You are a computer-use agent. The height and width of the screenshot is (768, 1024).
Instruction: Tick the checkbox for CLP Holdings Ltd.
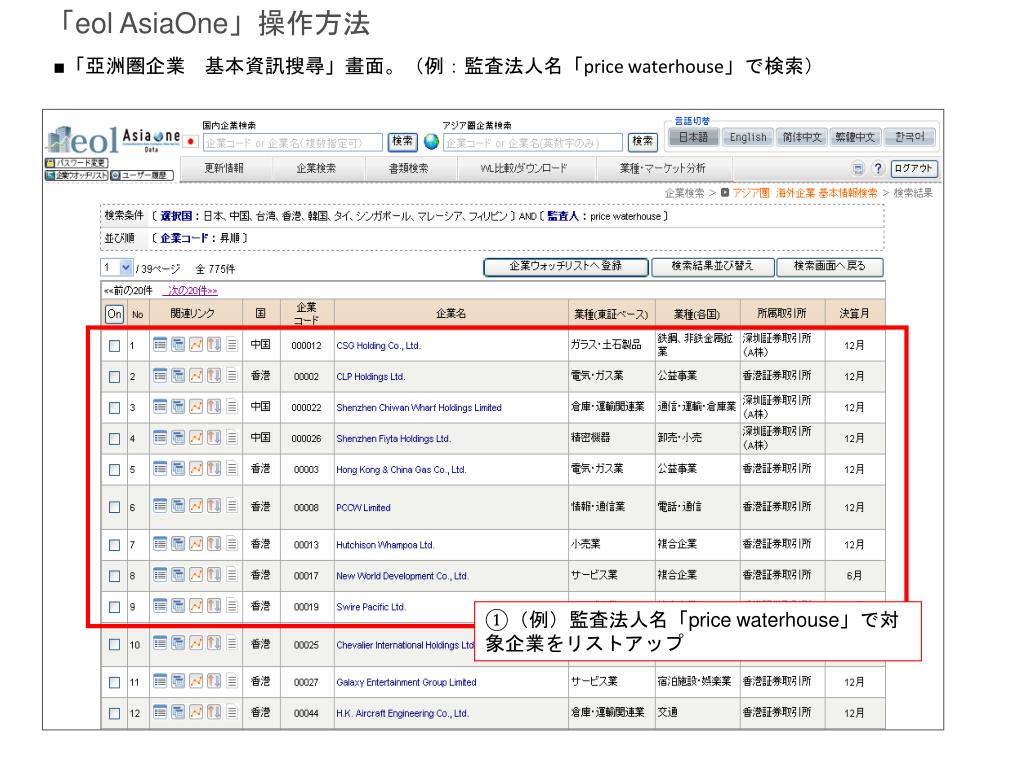click(x=115, y=377)
